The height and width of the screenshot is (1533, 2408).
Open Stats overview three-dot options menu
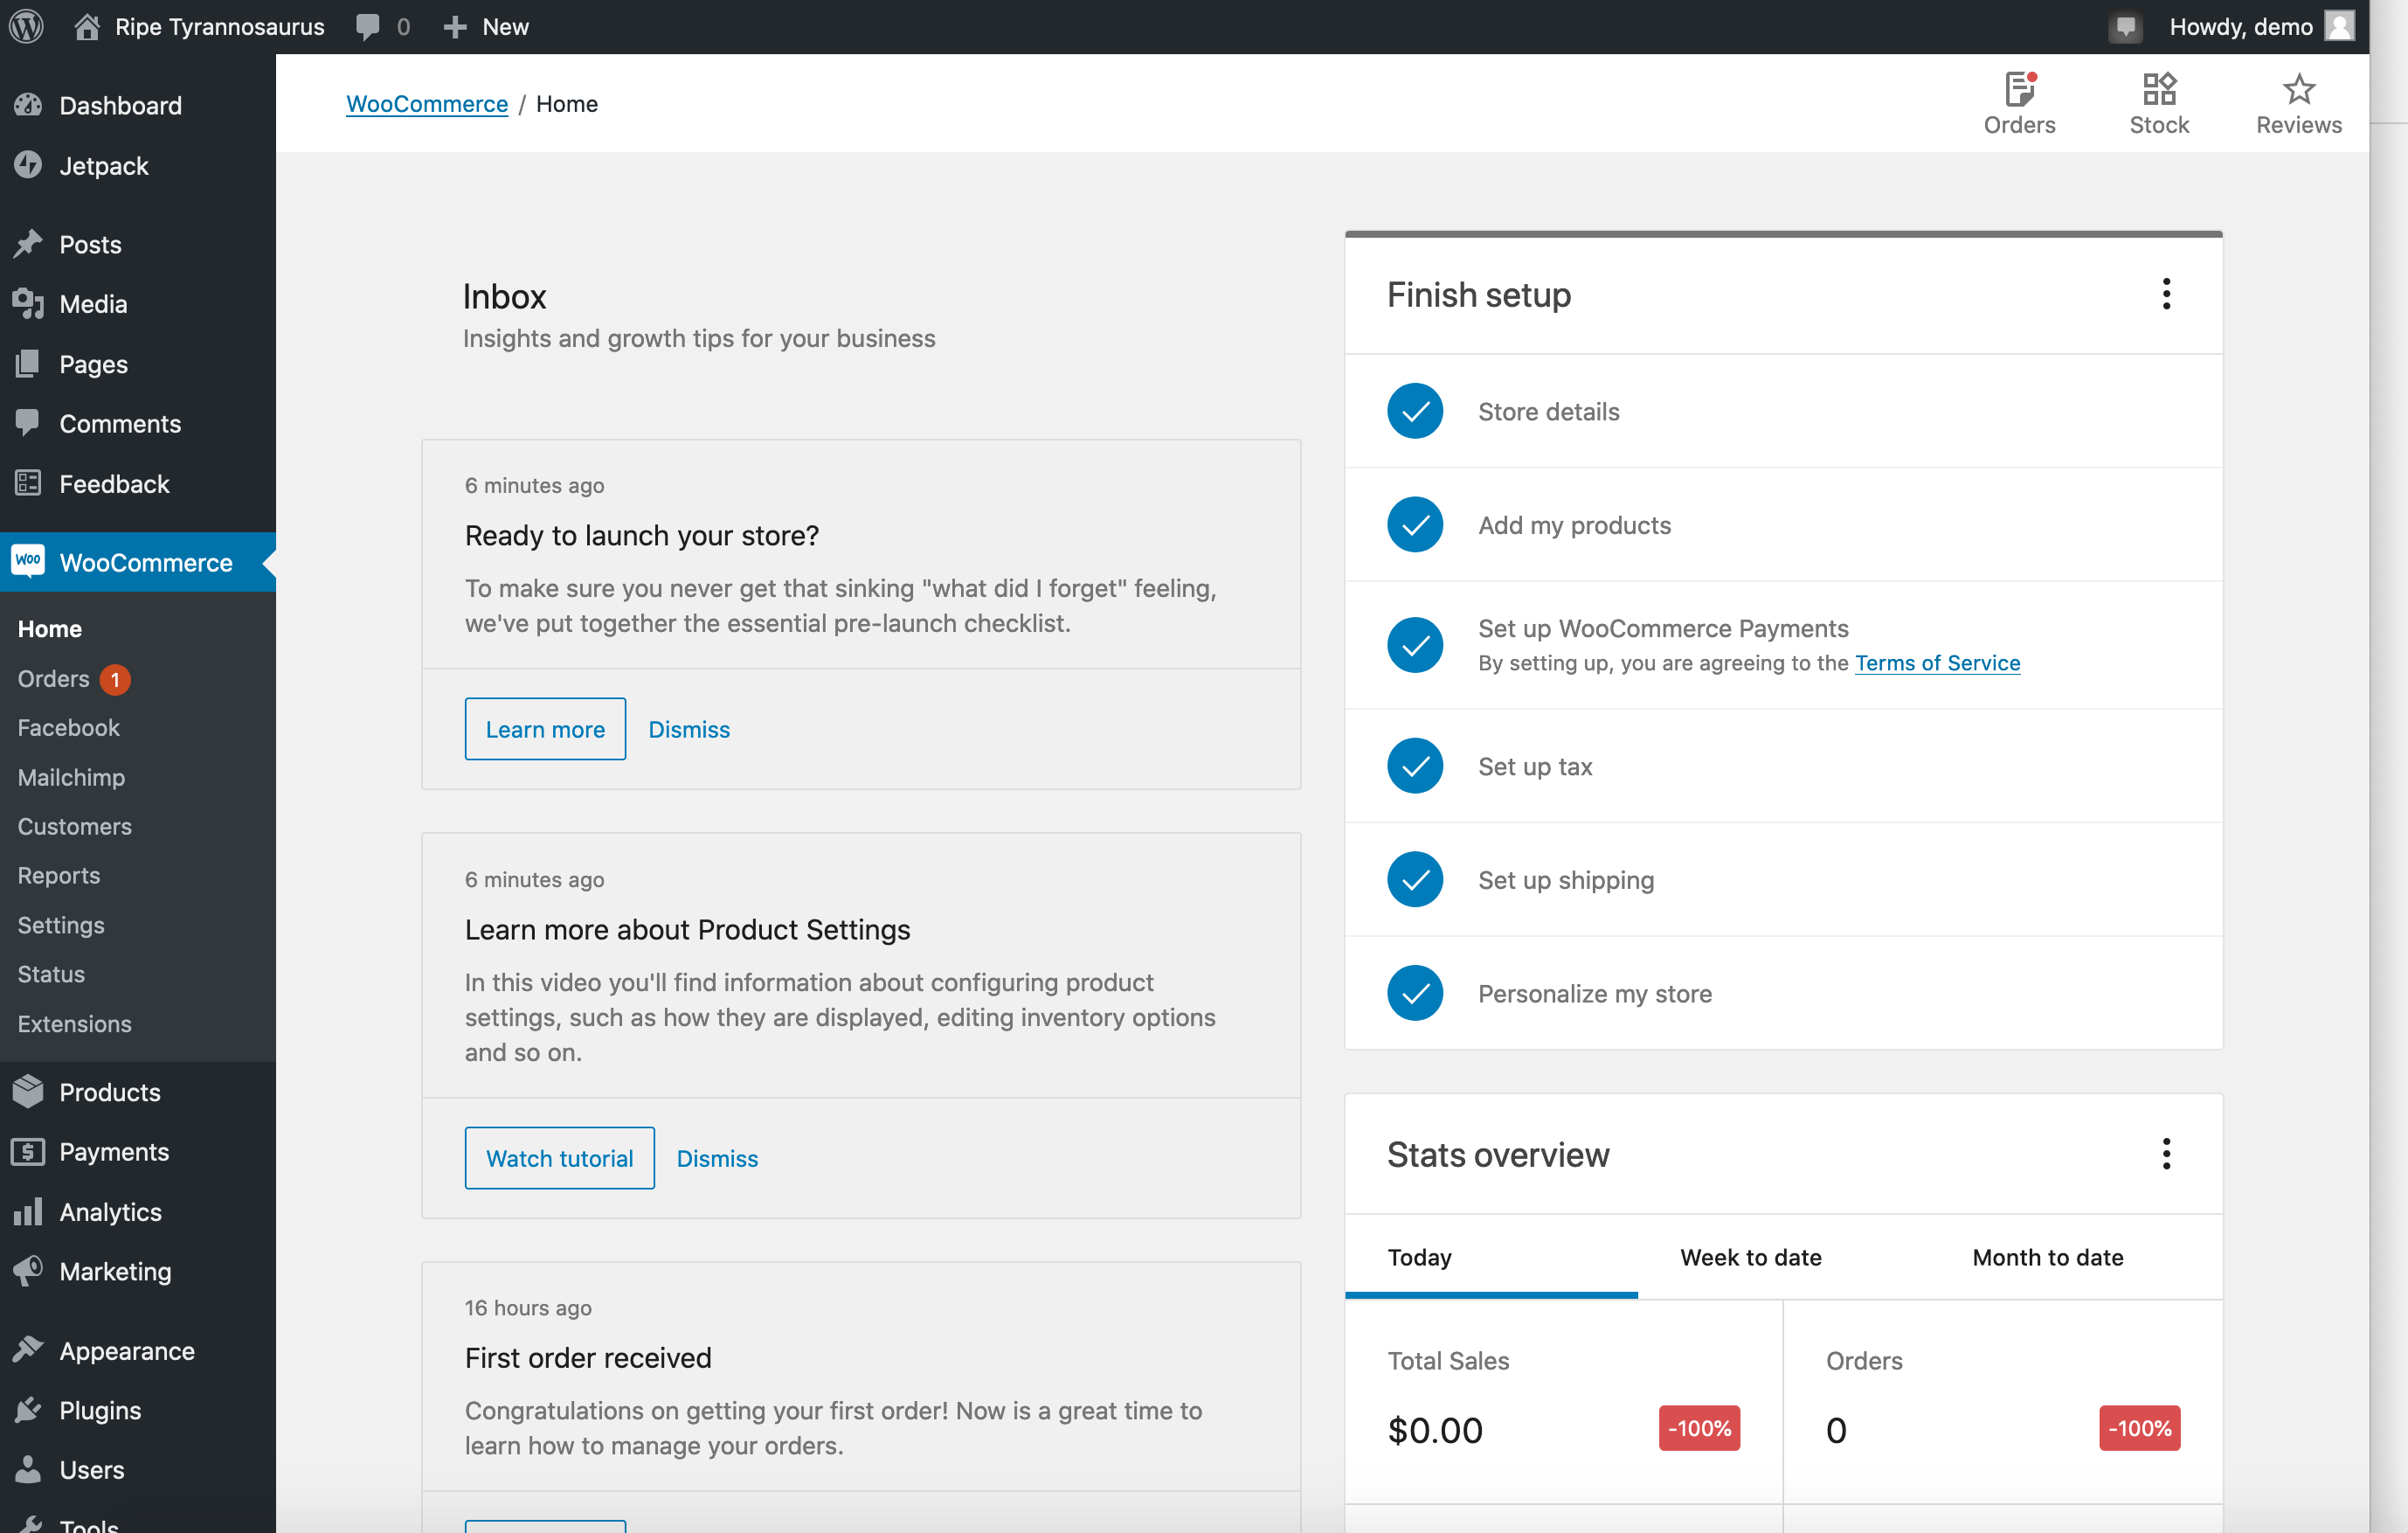coord(2166,1153)
